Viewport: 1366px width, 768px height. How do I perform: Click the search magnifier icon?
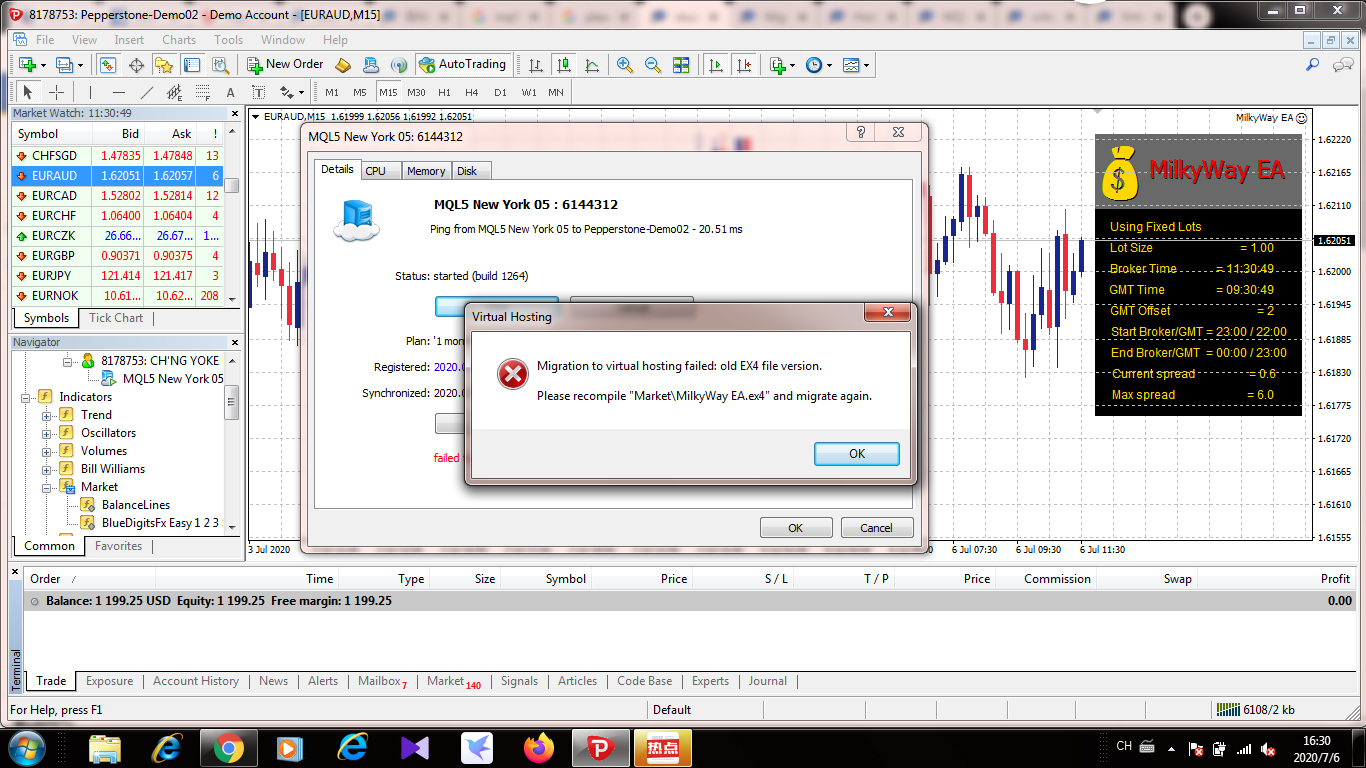tap(1313, 65)
